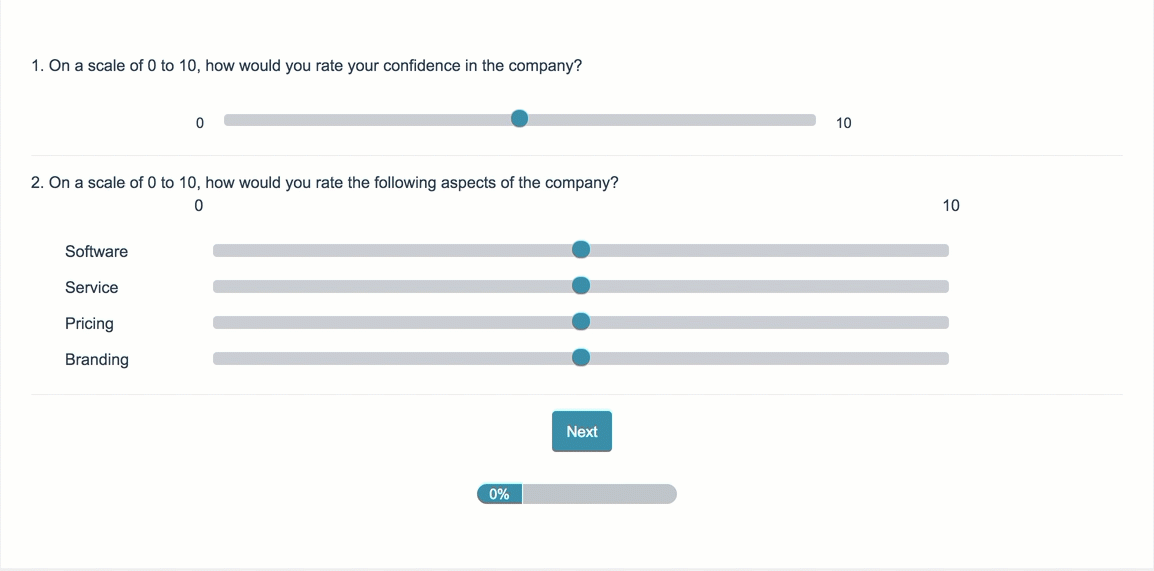Click Service slider track left of handle
Screen dimensions: 1154x571
click(395, 286)
